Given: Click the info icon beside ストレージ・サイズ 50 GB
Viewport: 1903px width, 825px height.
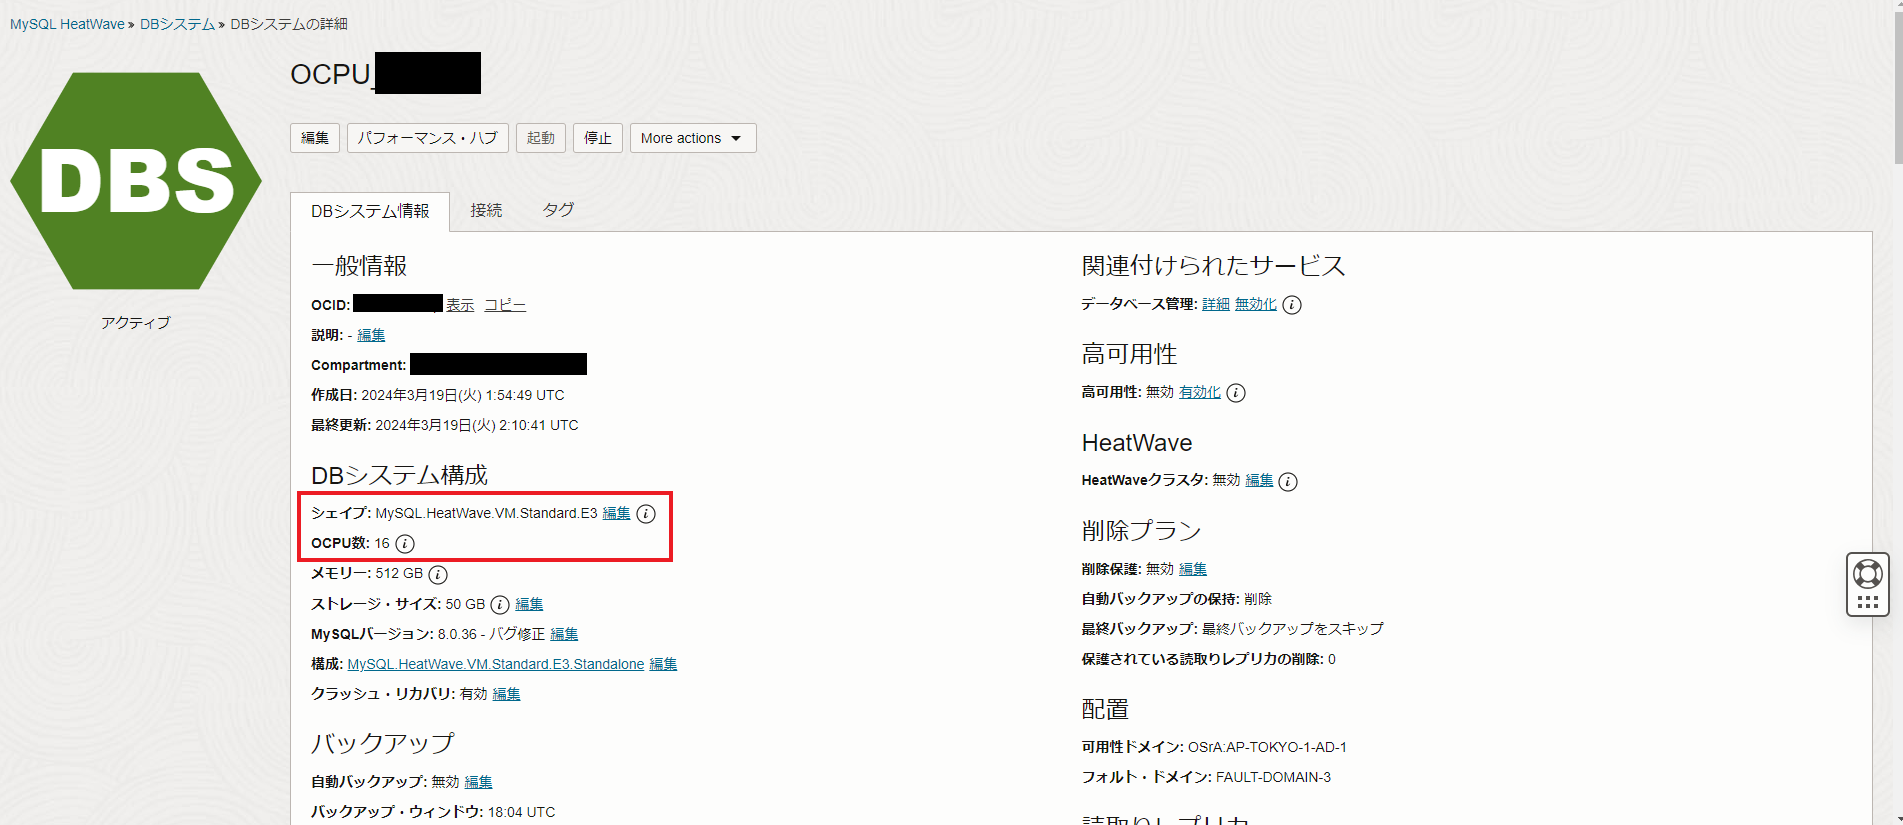Looking at the screenshot, I should click(500, 604).
